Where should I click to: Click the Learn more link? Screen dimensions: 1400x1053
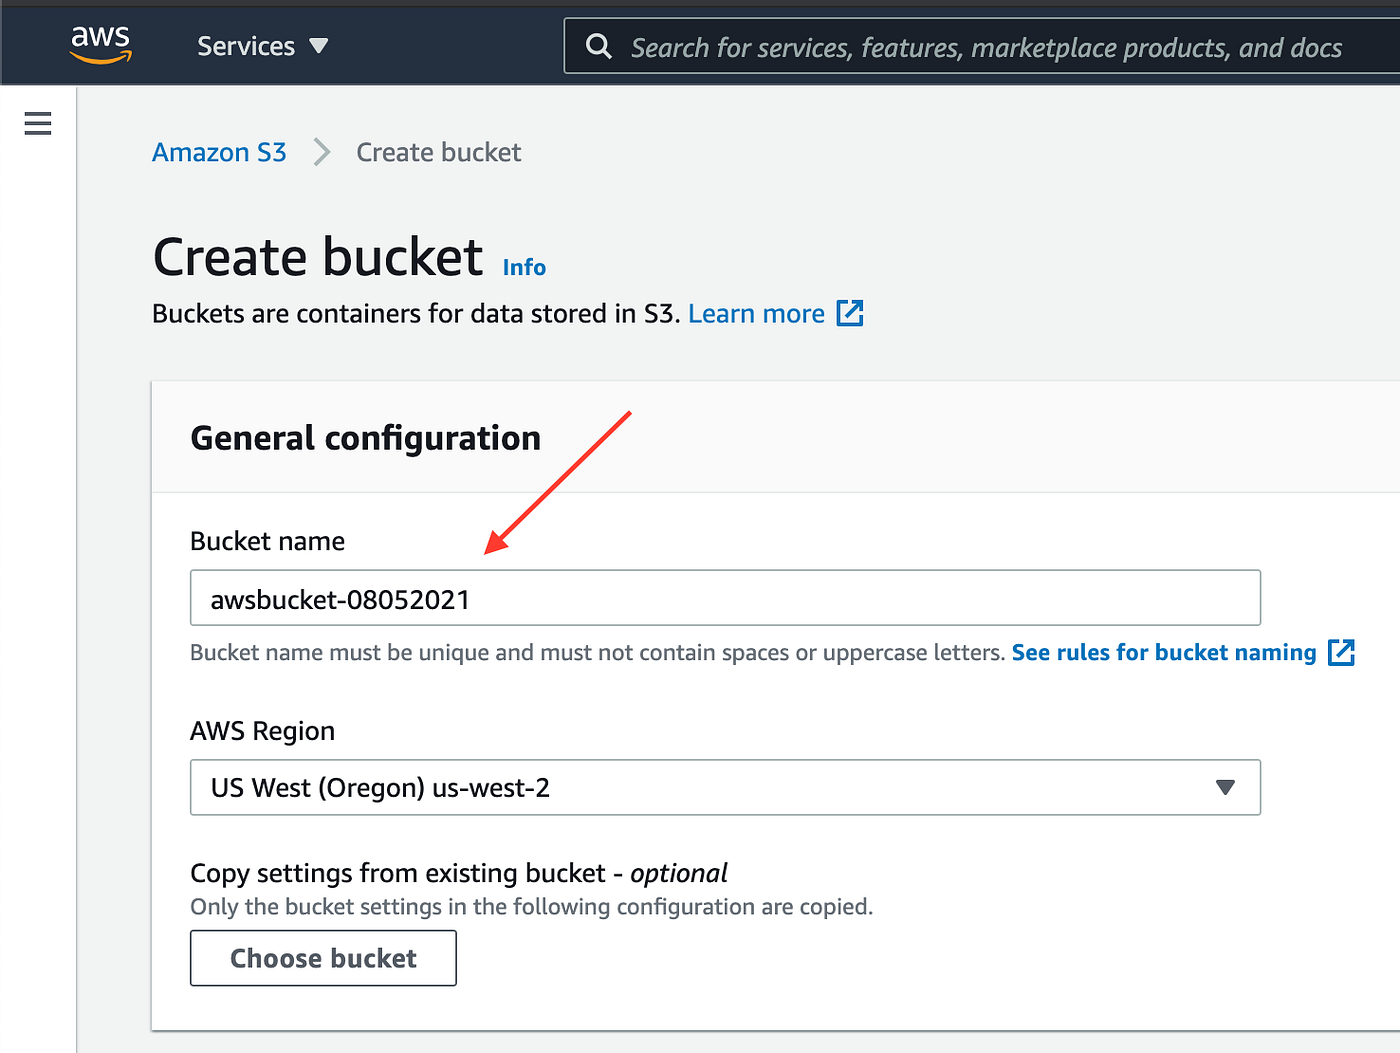(756, 313)
